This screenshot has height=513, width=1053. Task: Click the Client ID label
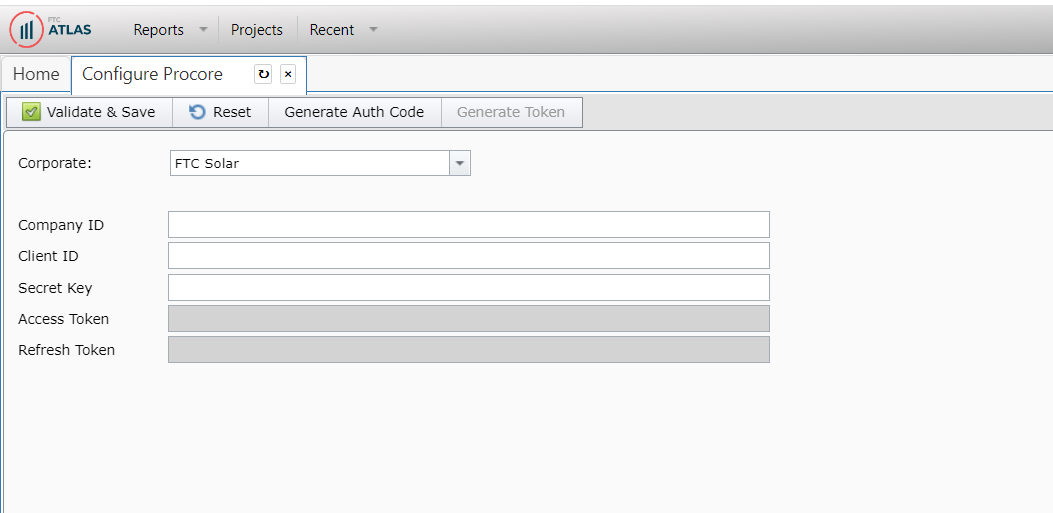(x=48, y=256)
